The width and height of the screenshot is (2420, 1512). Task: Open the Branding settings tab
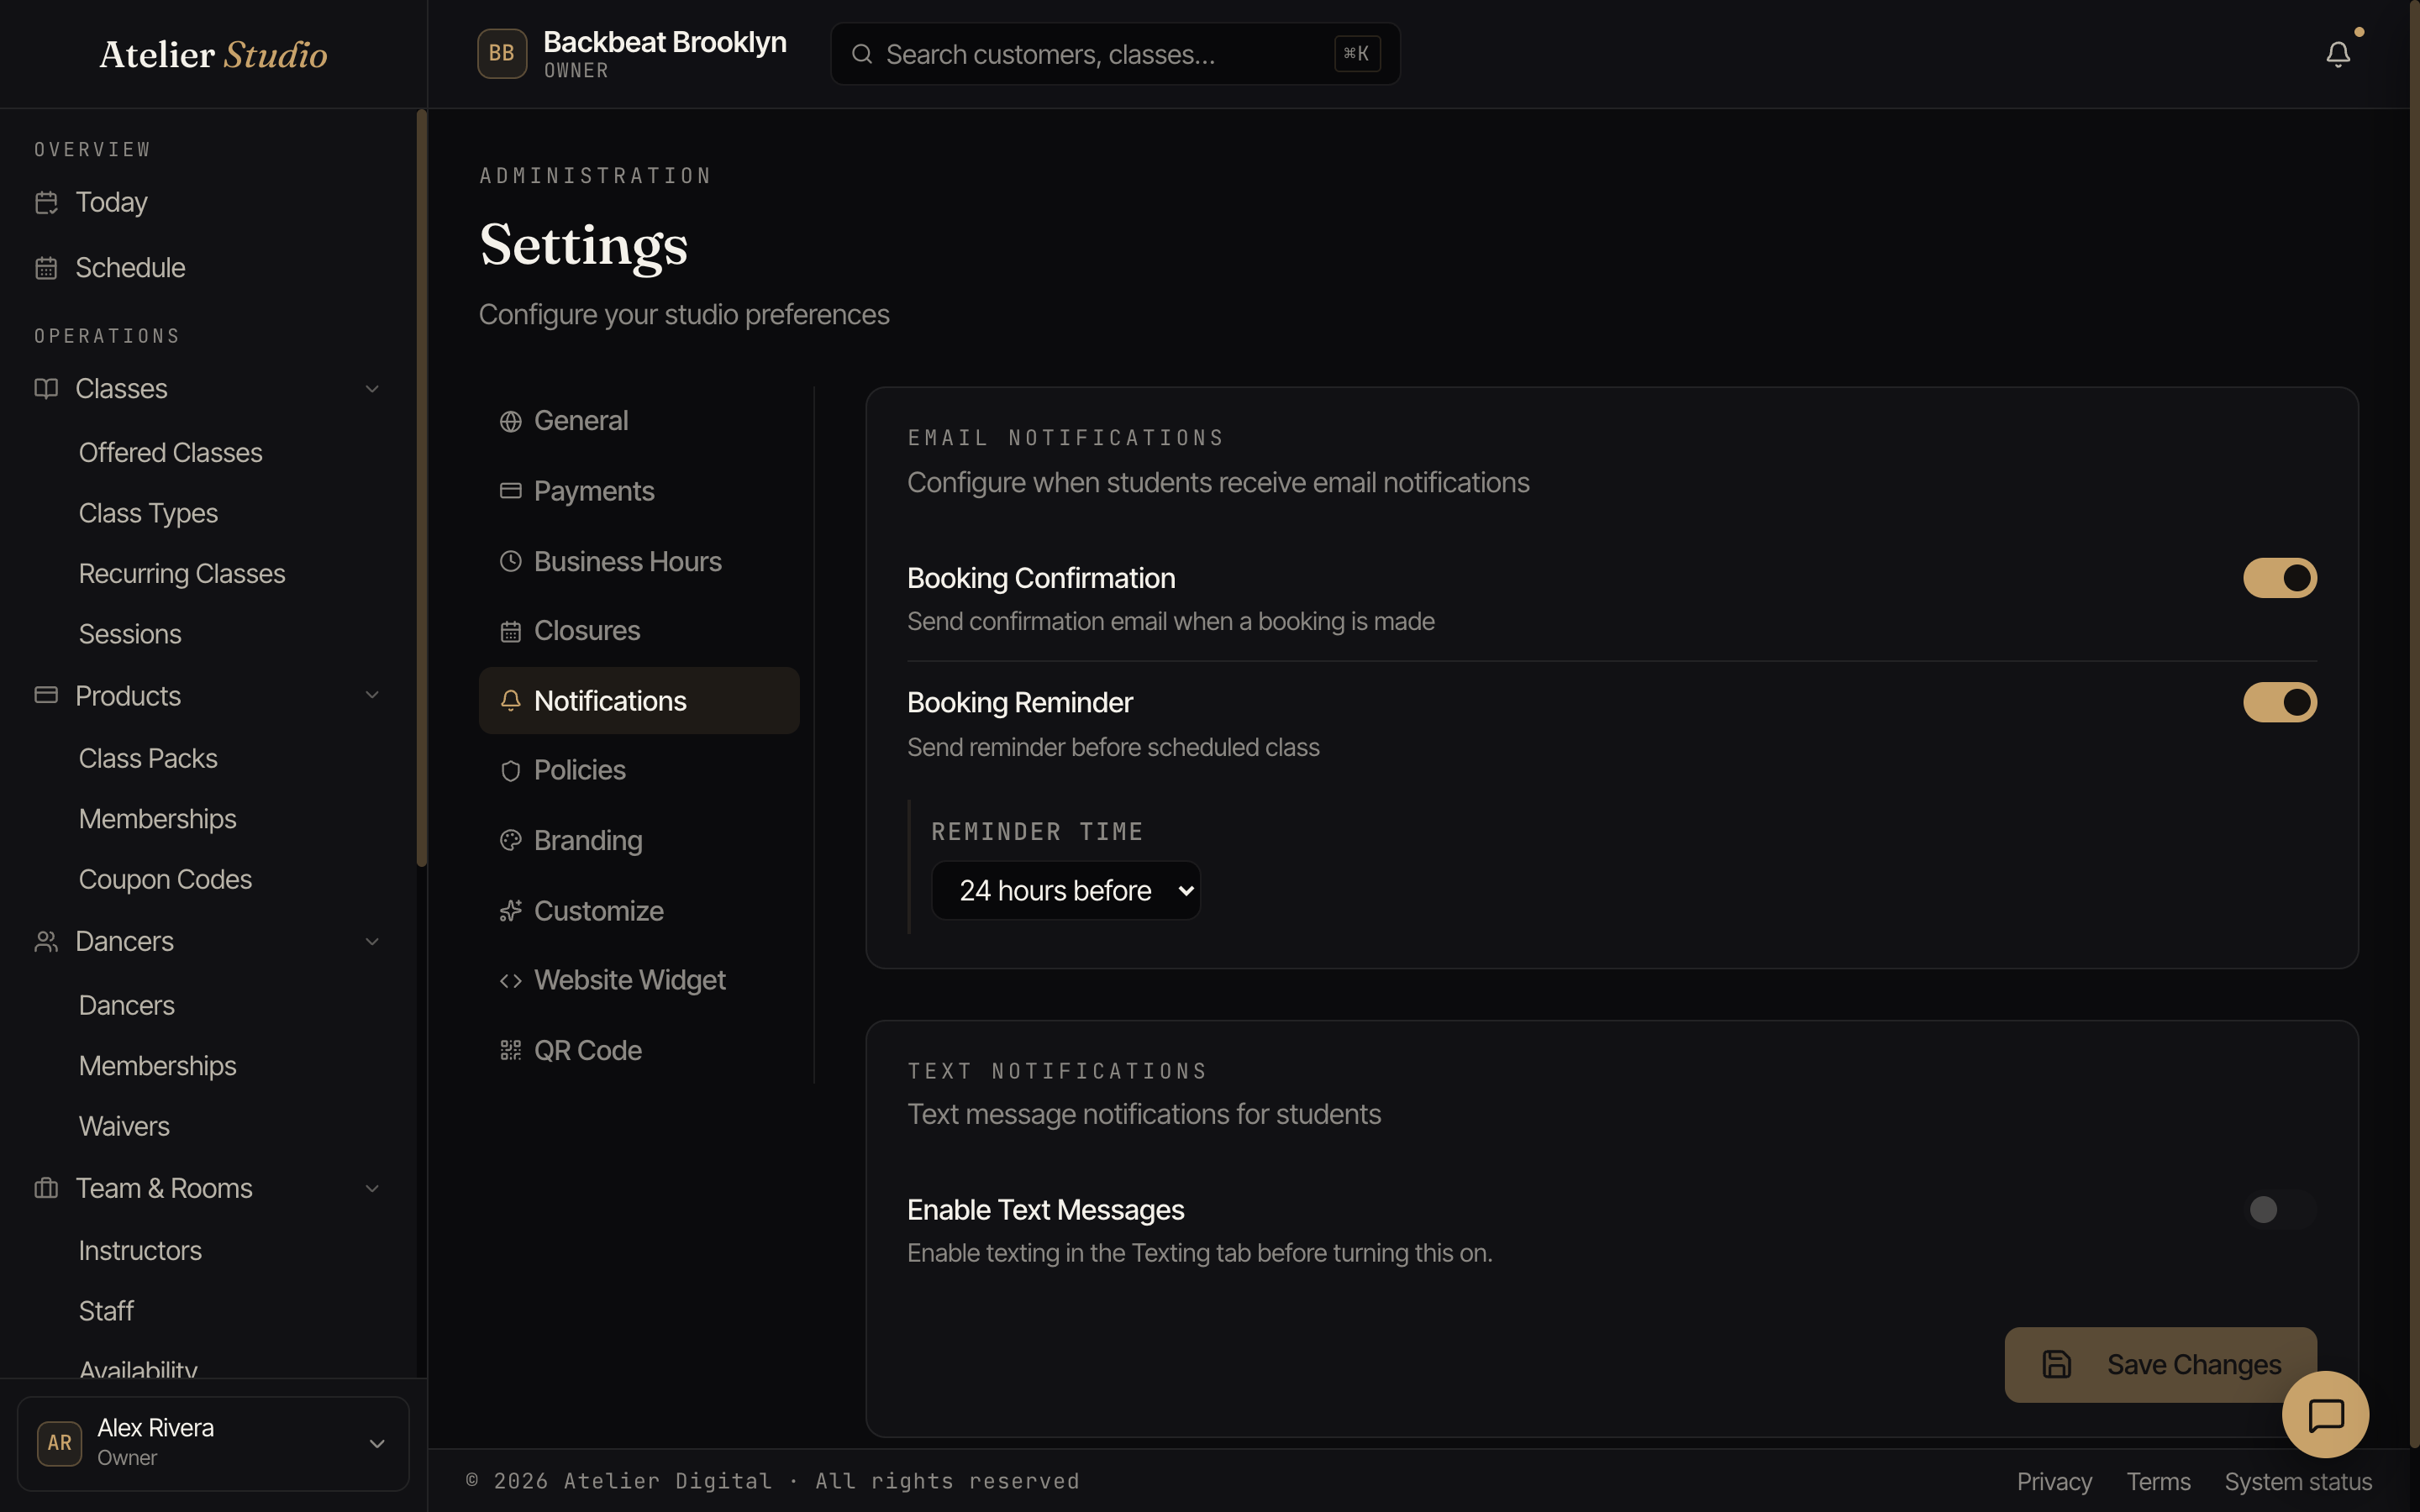click(x=639, y=840)
